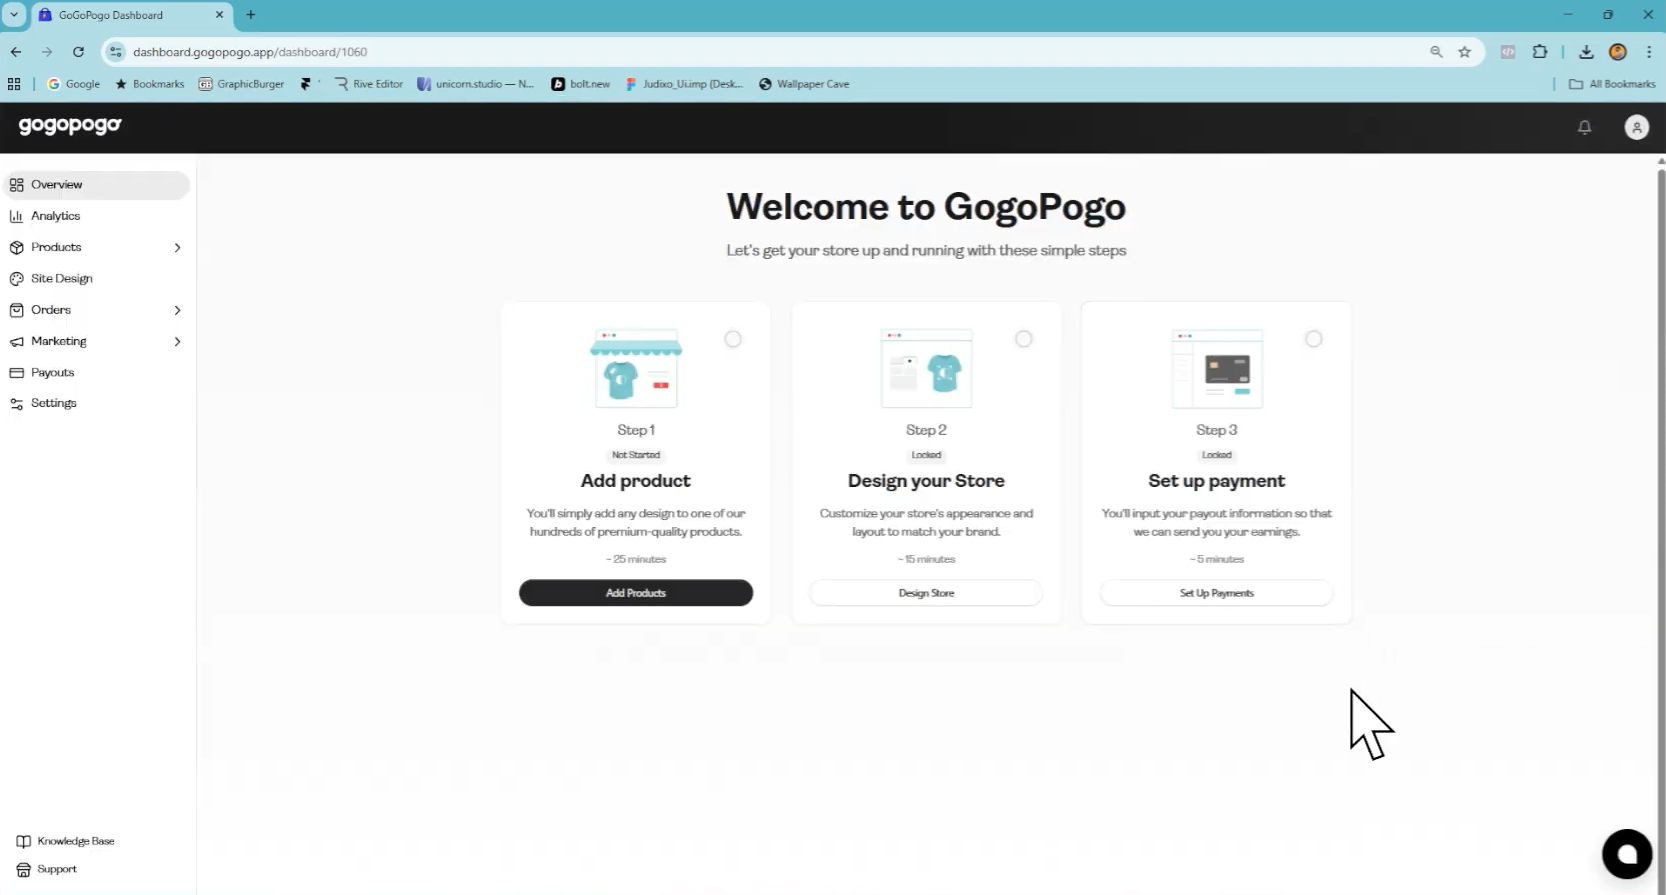Click the Design Store button
Image resolution: width=1666 pixels, height=895 pixels.
click(926, 593)
